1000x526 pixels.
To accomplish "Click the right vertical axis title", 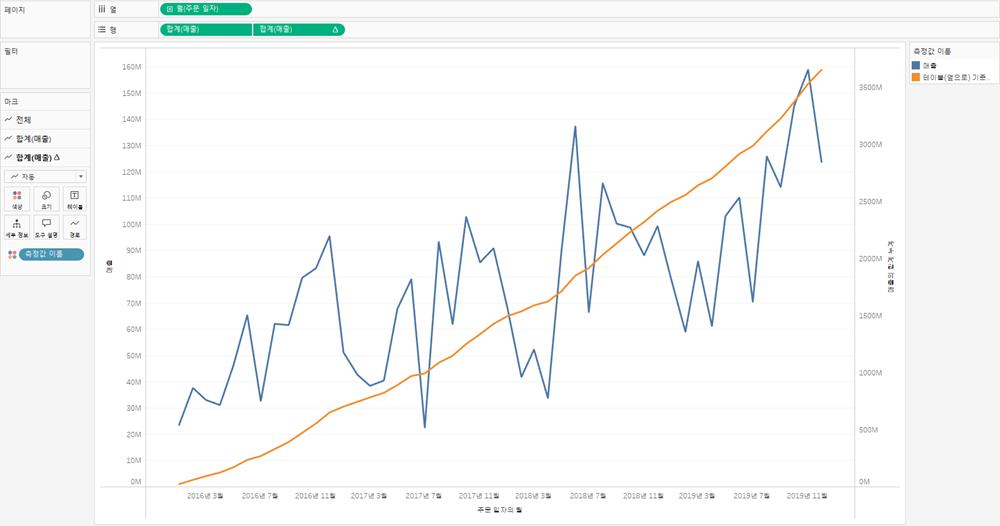I will (x=890, y=267).
